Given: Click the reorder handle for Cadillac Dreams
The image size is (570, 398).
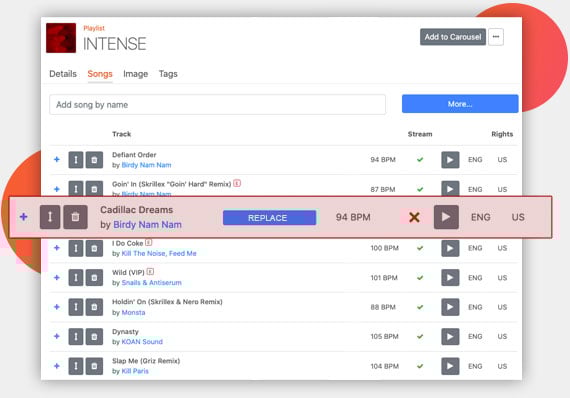Looking at the screenshot, I should pyautogui.click(x=50, y=217).
